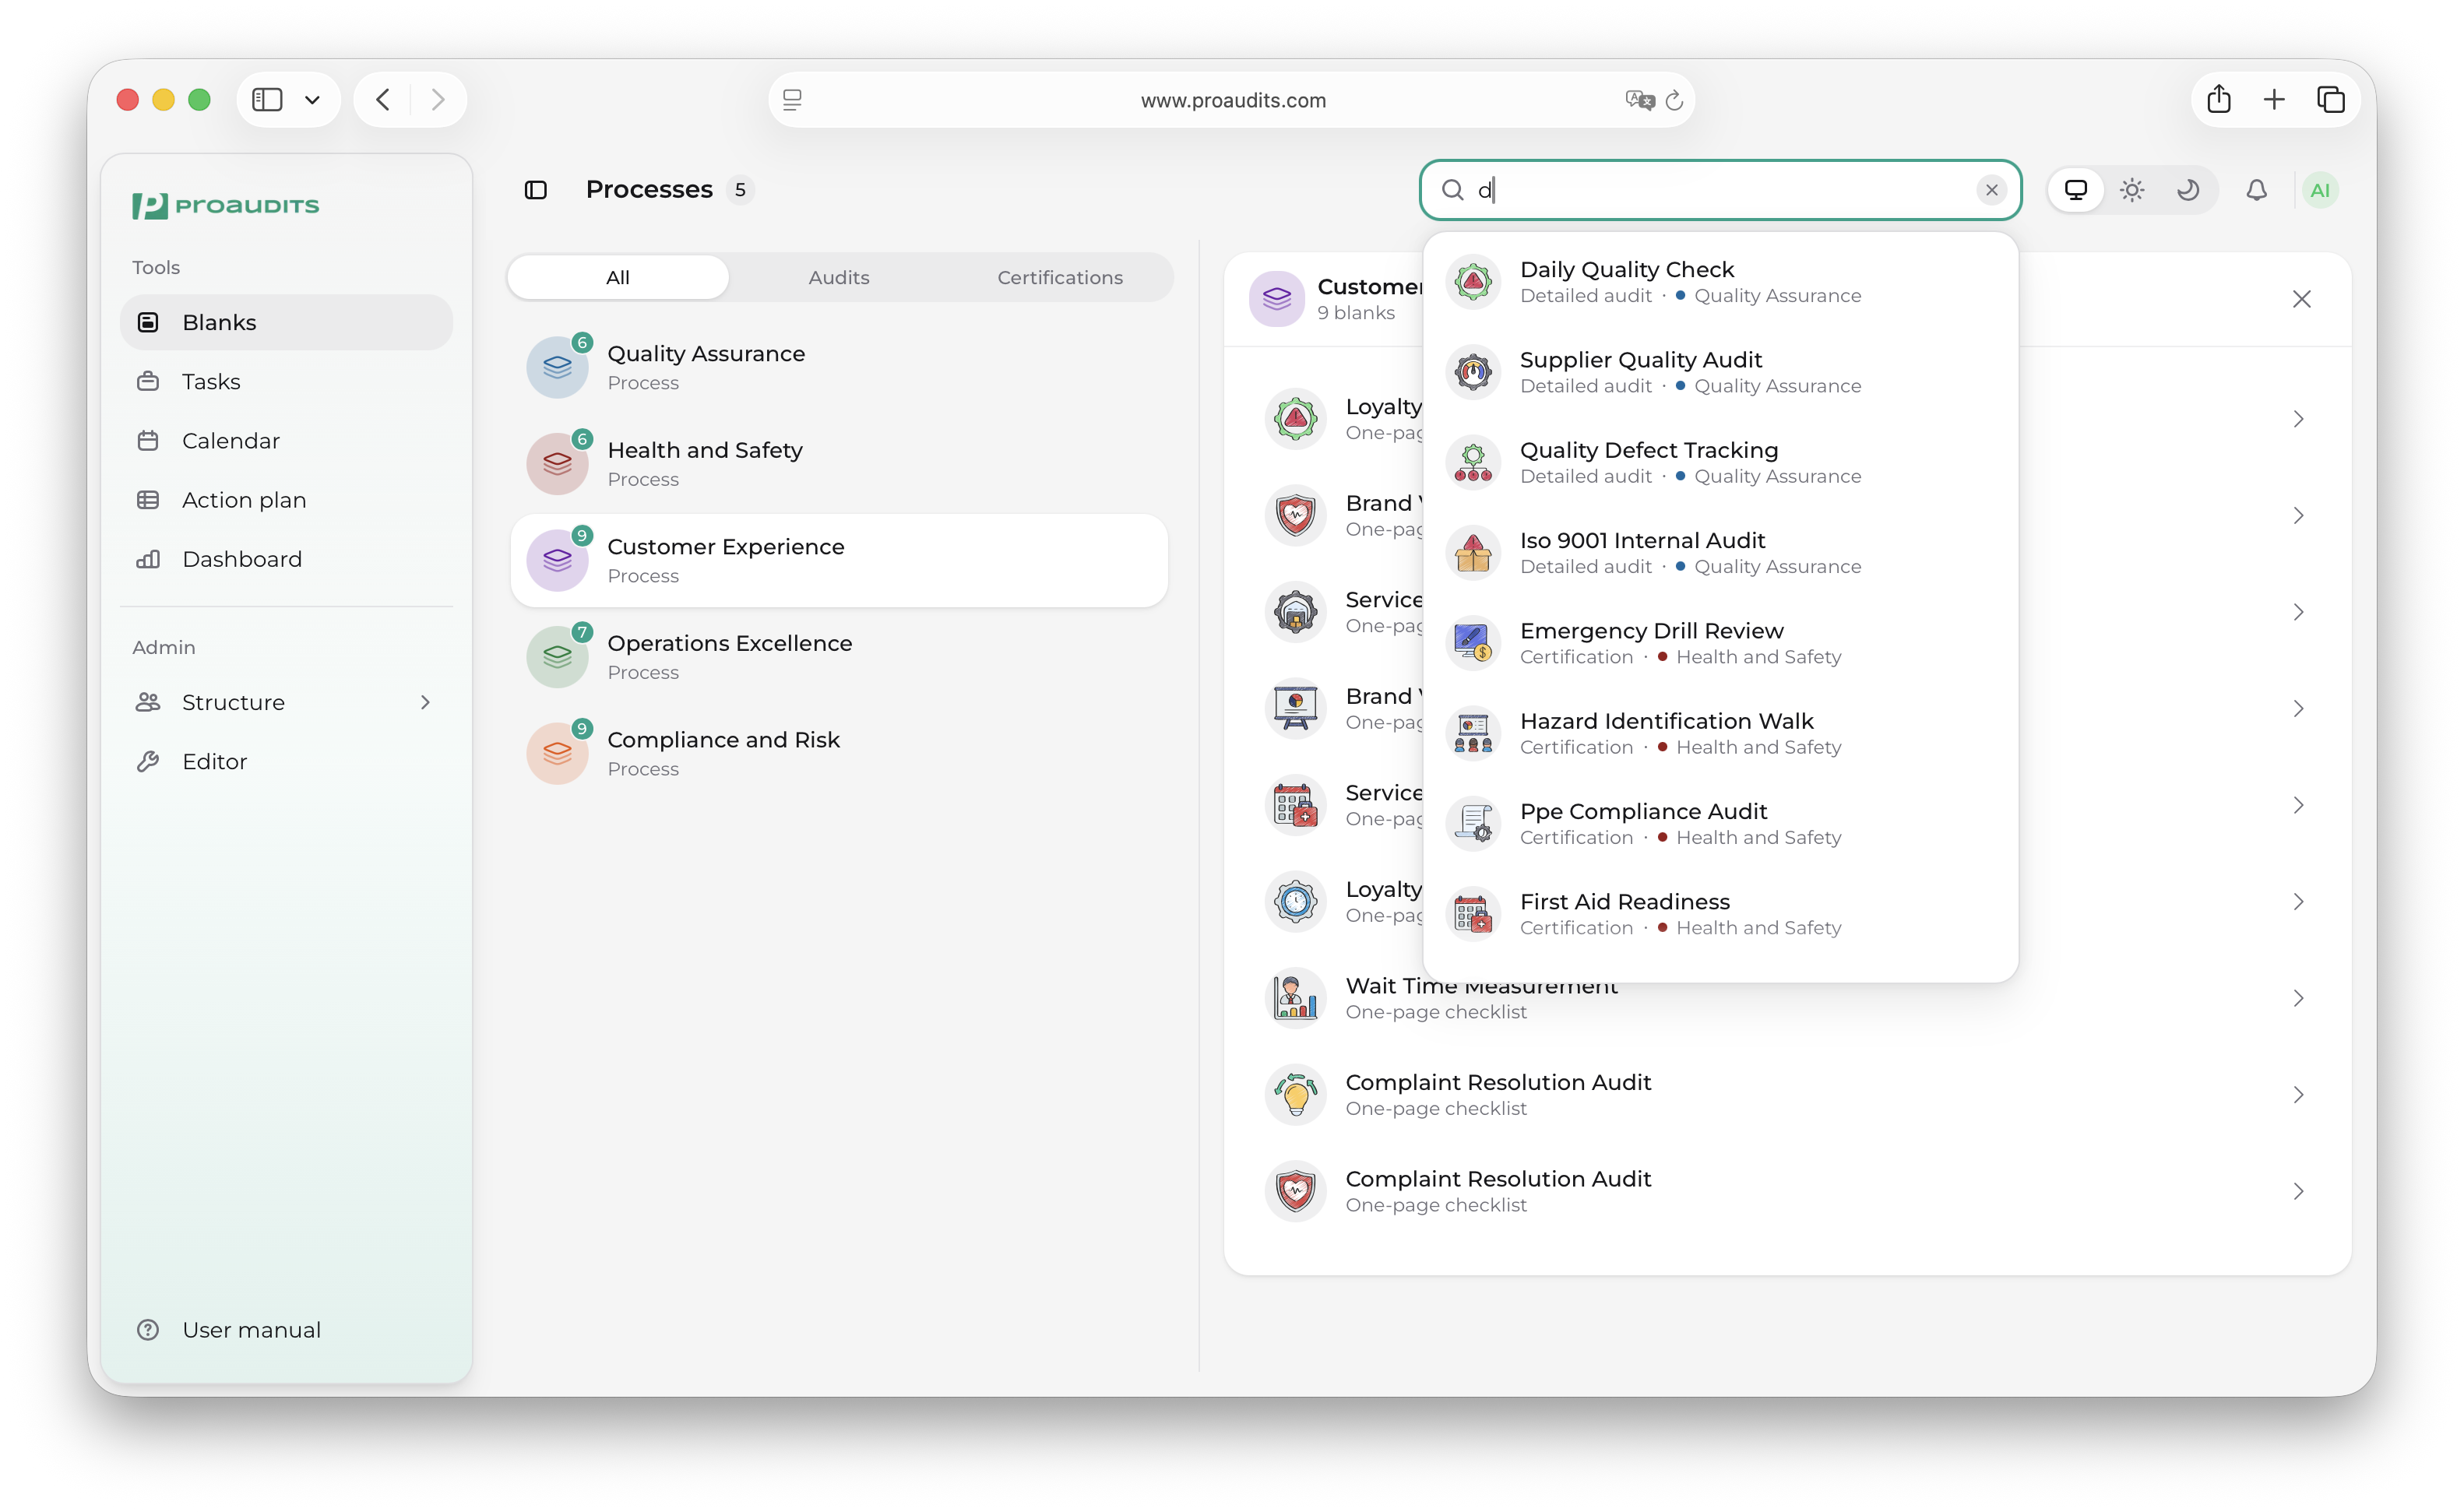Image resolution: width=2464 pixels, height=1512 pixels.
Task: Open the Action plan page
Action: pyautogui.click(x=286, y=499)
